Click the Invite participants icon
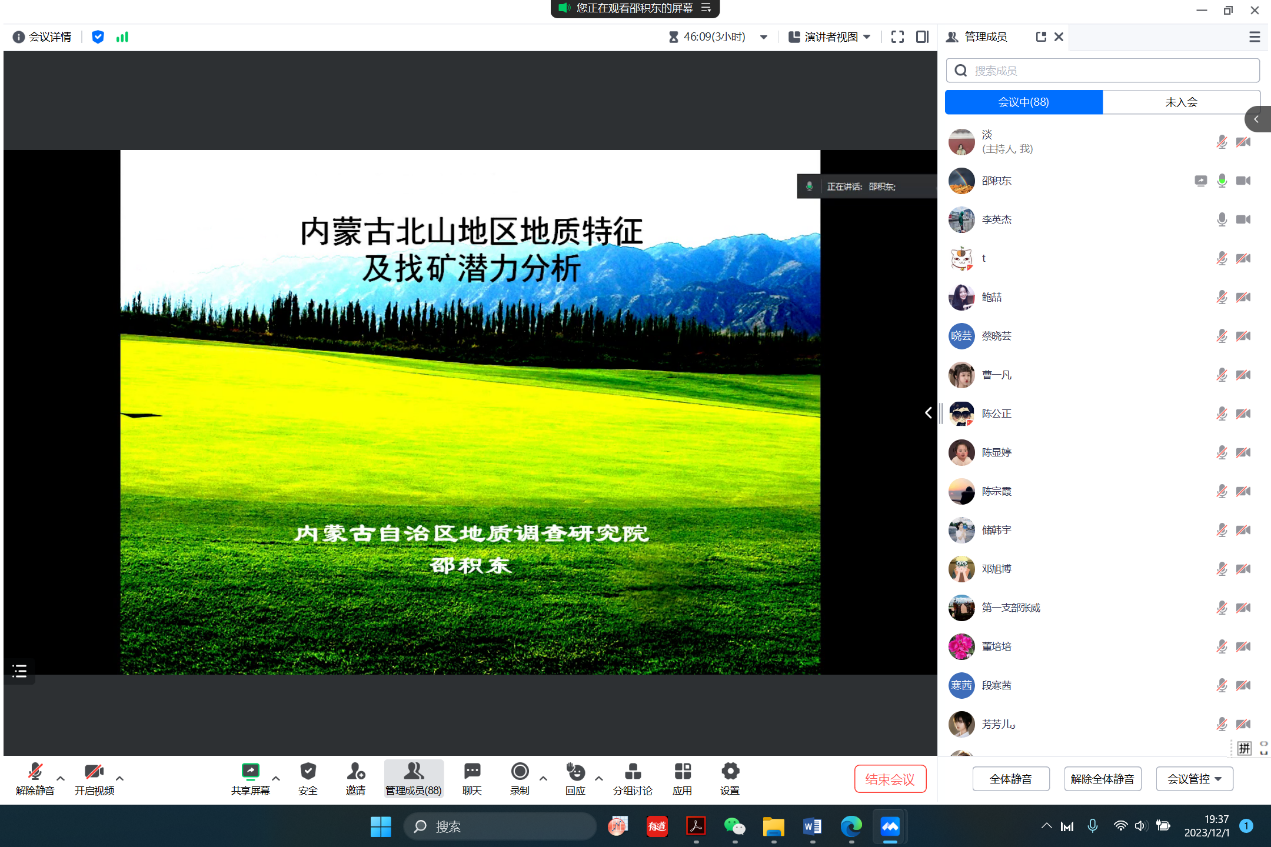This screenshot has height=847, width=1271. pyautogui.click(x=355, y=773)
